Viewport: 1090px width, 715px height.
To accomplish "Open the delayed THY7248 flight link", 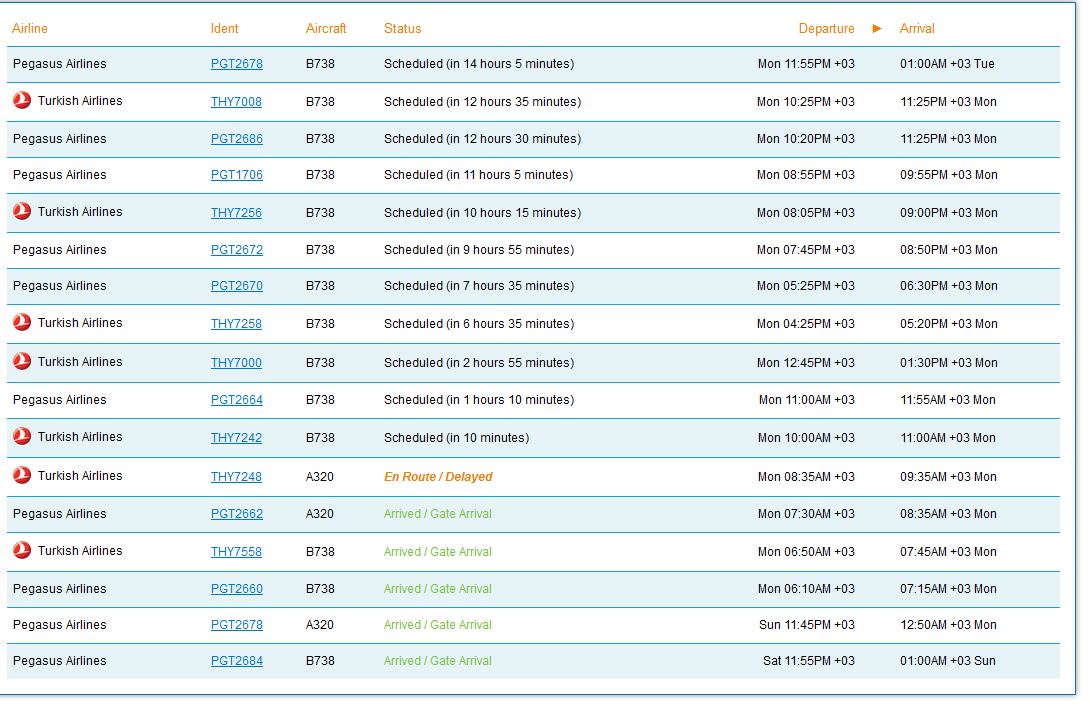I will (236, 477).
